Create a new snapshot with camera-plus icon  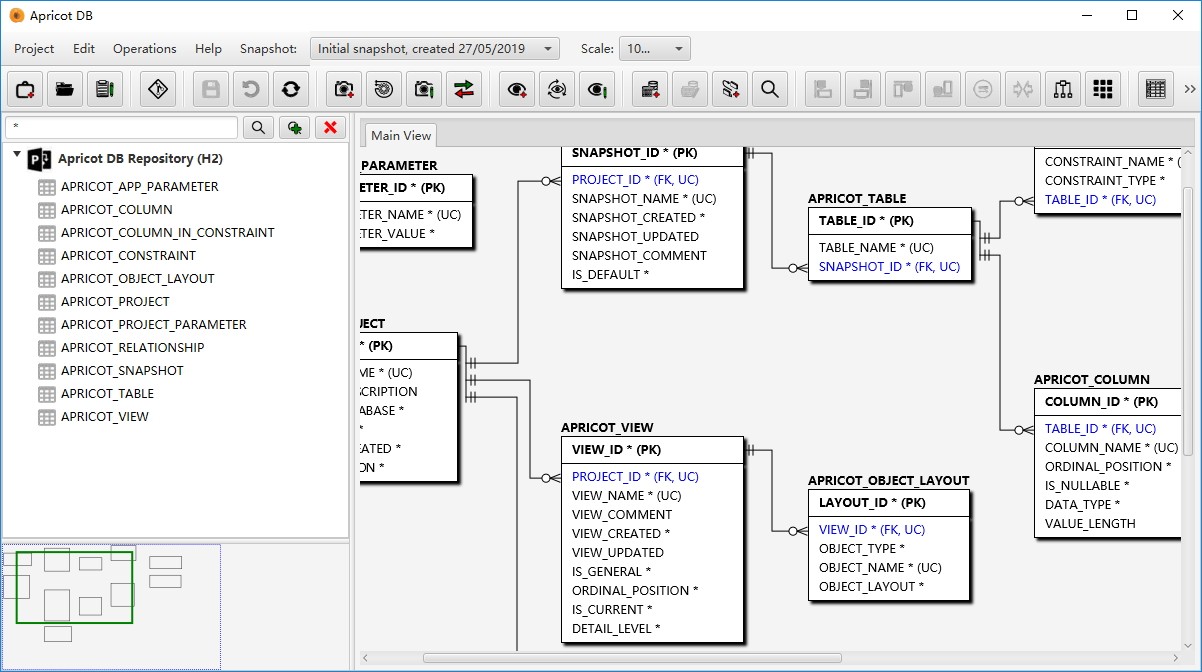[x=345, y=89]
